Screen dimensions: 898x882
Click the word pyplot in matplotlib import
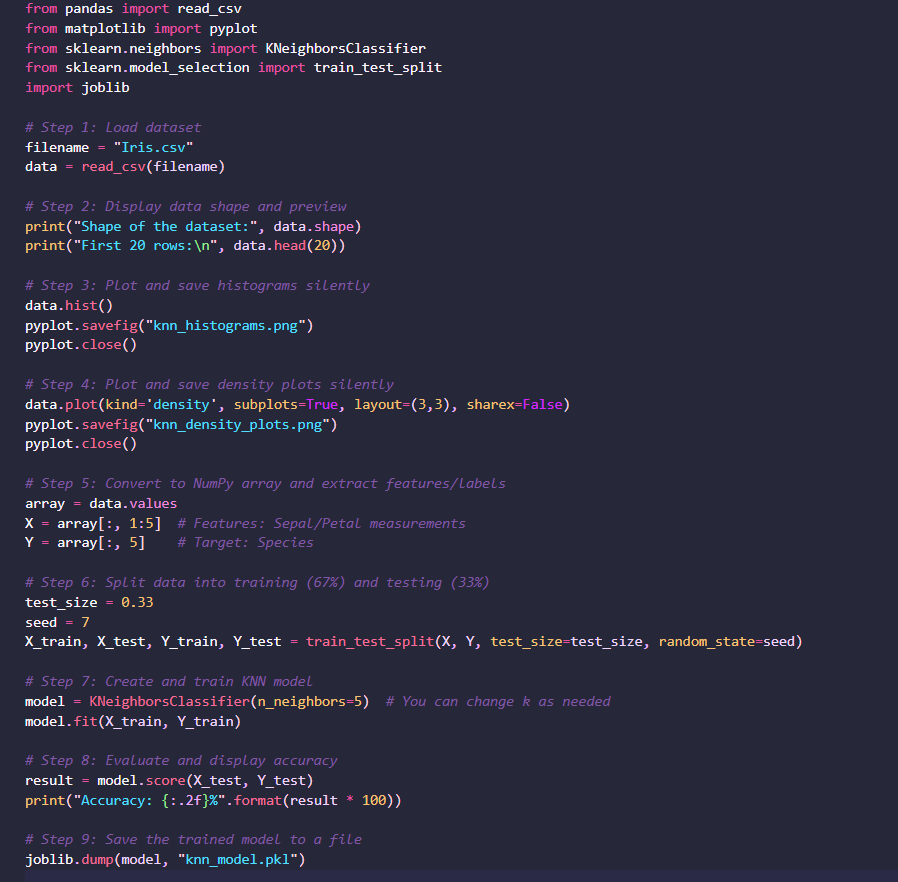coord(233,29)
